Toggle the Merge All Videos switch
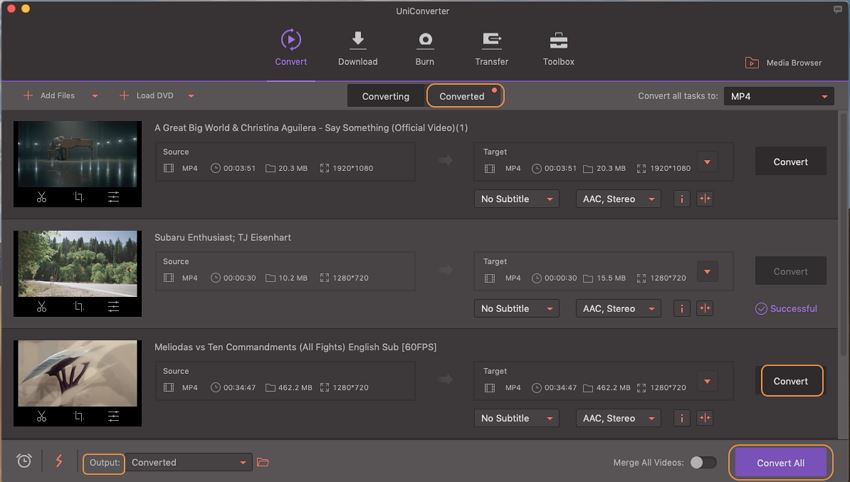This screenshot has height=482, width=850. tap(703, 462)
